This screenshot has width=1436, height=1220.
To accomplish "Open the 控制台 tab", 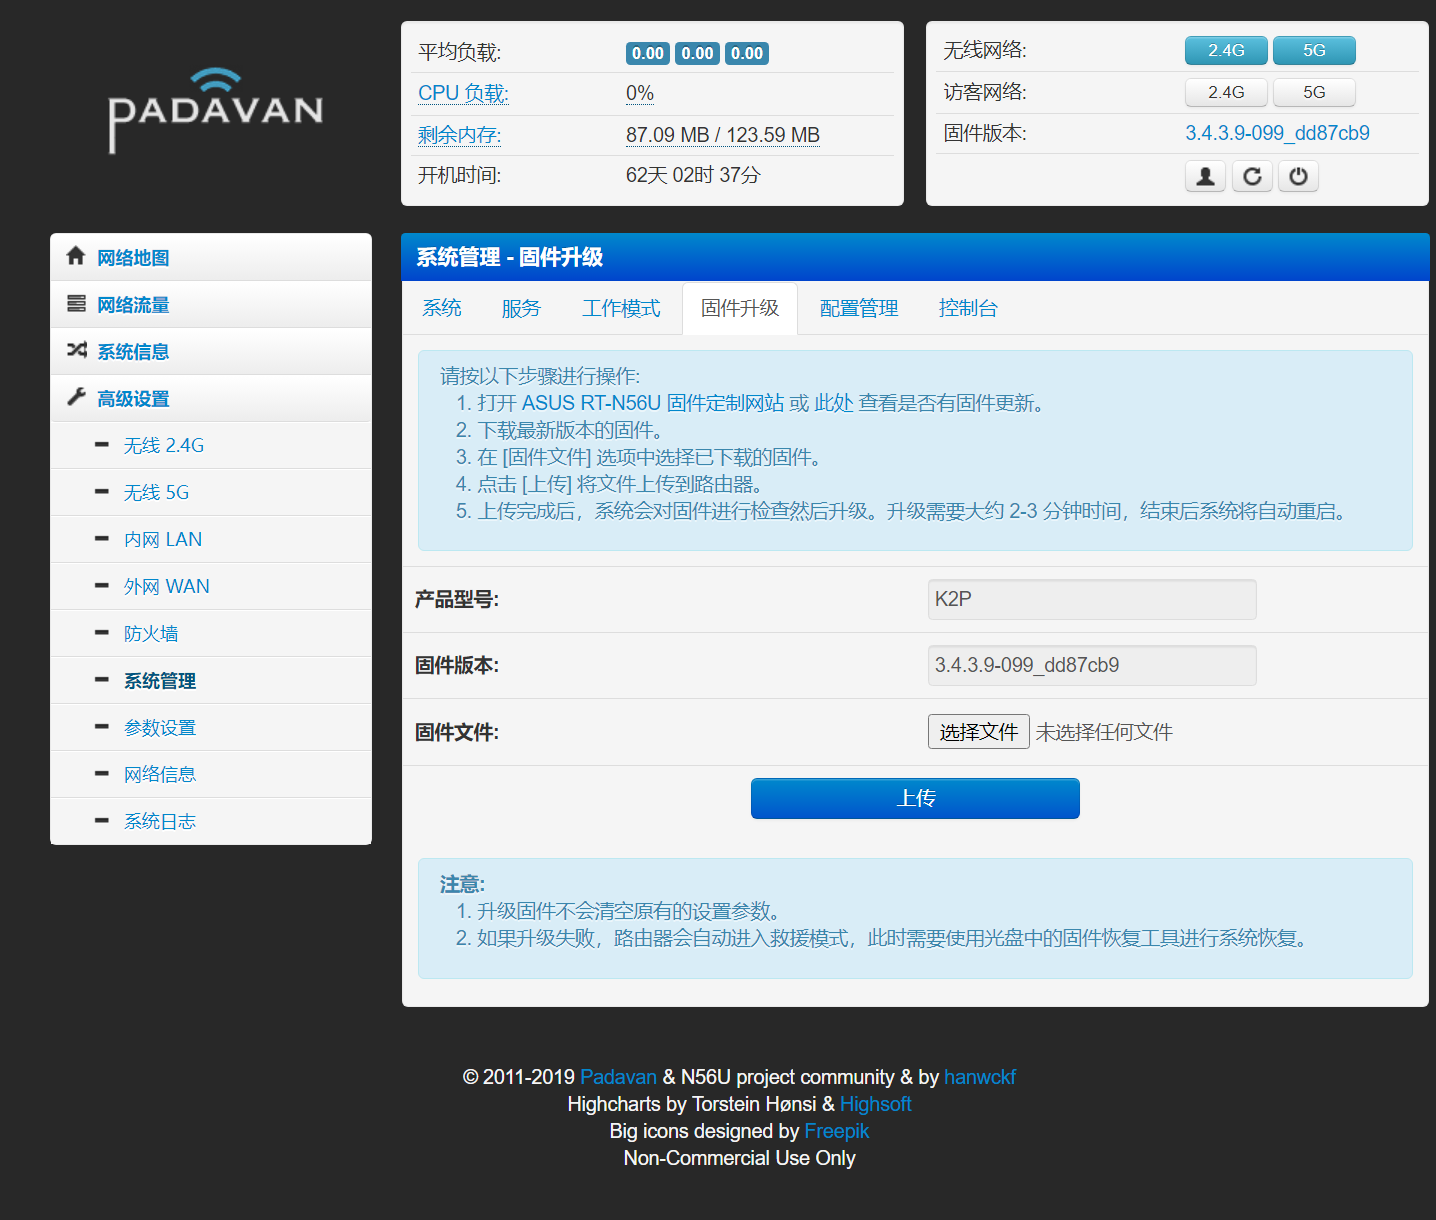I will pyautogui.click(x=967, y=308).
